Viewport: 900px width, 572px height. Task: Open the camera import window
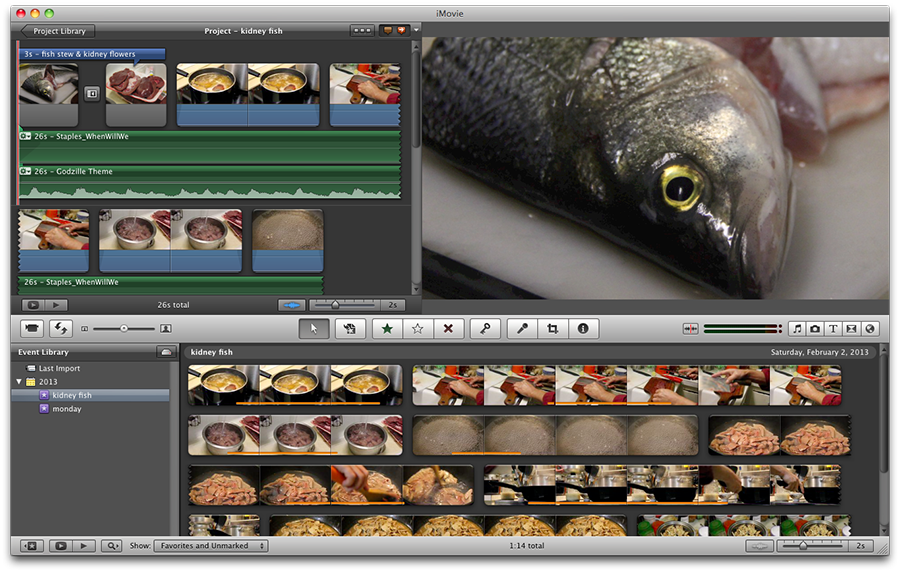click(33, 328)
